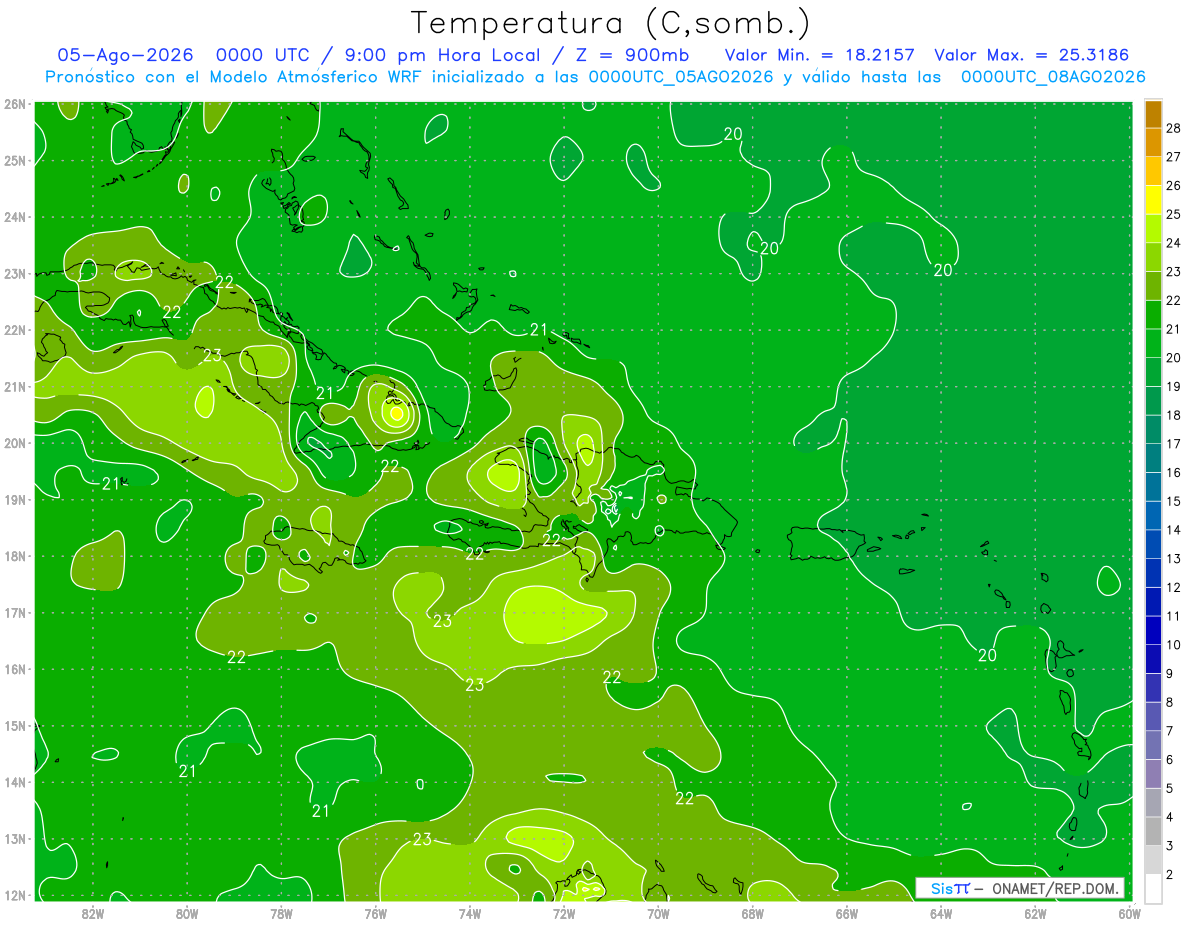Click color scale label '26'
1200x927 pixels.
click(x=1175, y=186)
